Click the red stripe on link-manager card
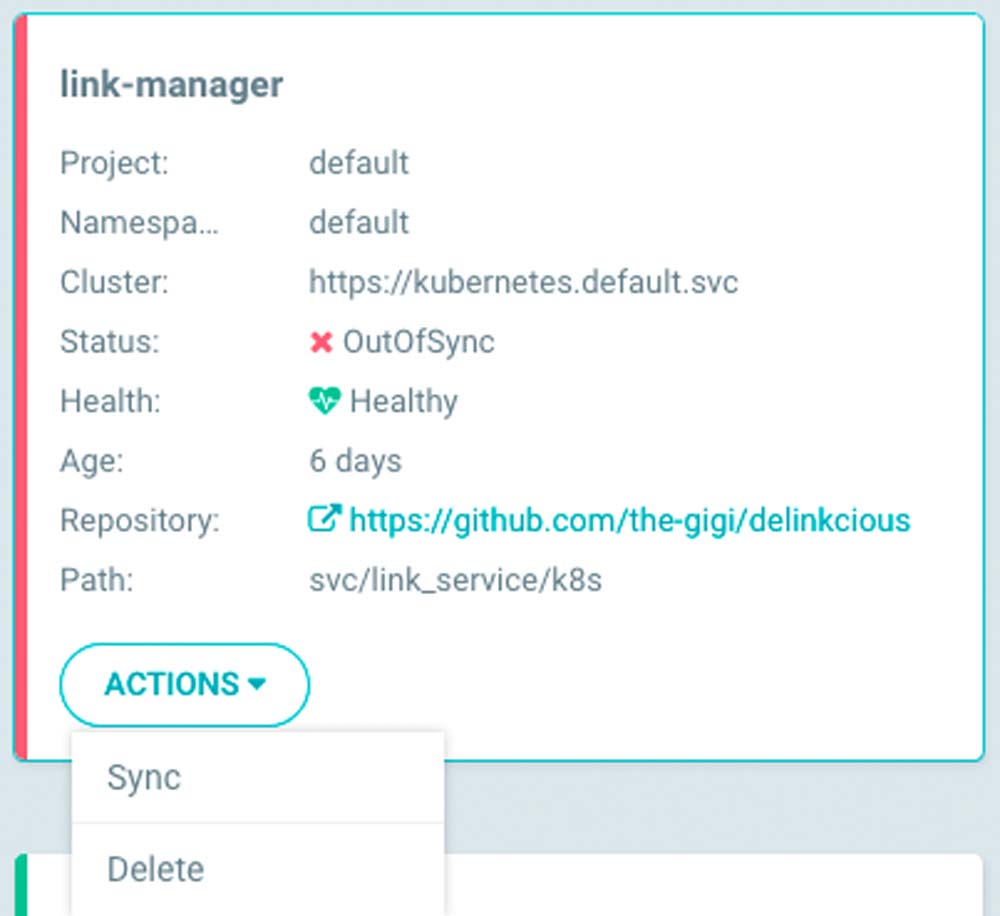 tap(21, 388)
